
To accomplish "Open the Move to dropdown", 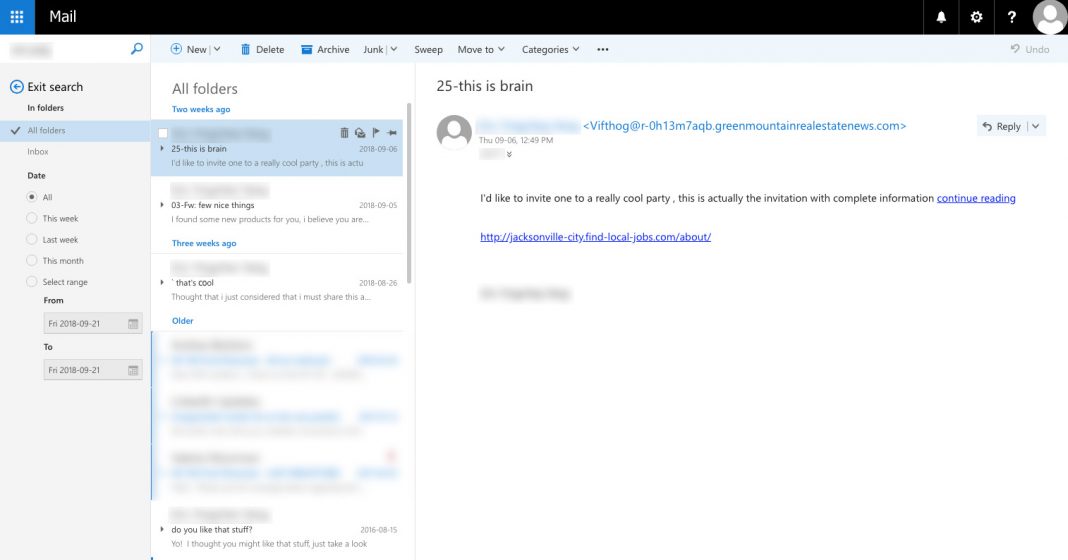I will point(481,49).
